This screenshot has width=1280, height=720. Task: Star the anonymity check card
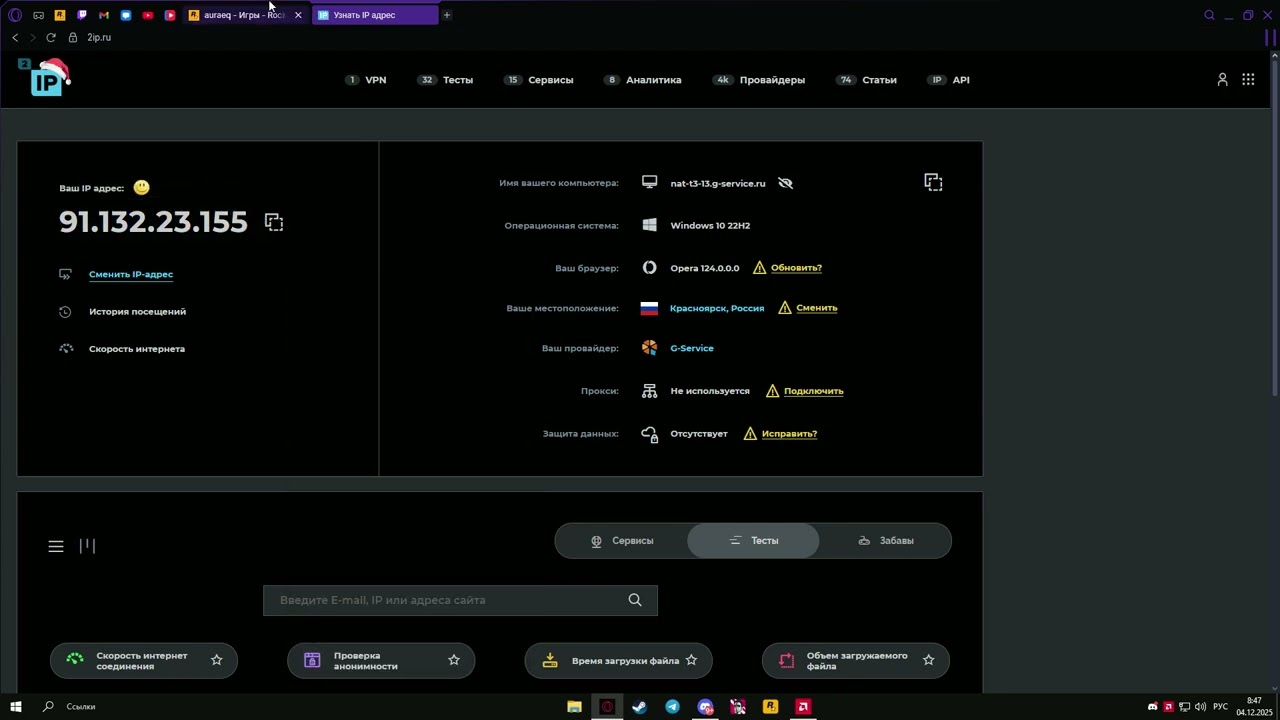(454, 660)
